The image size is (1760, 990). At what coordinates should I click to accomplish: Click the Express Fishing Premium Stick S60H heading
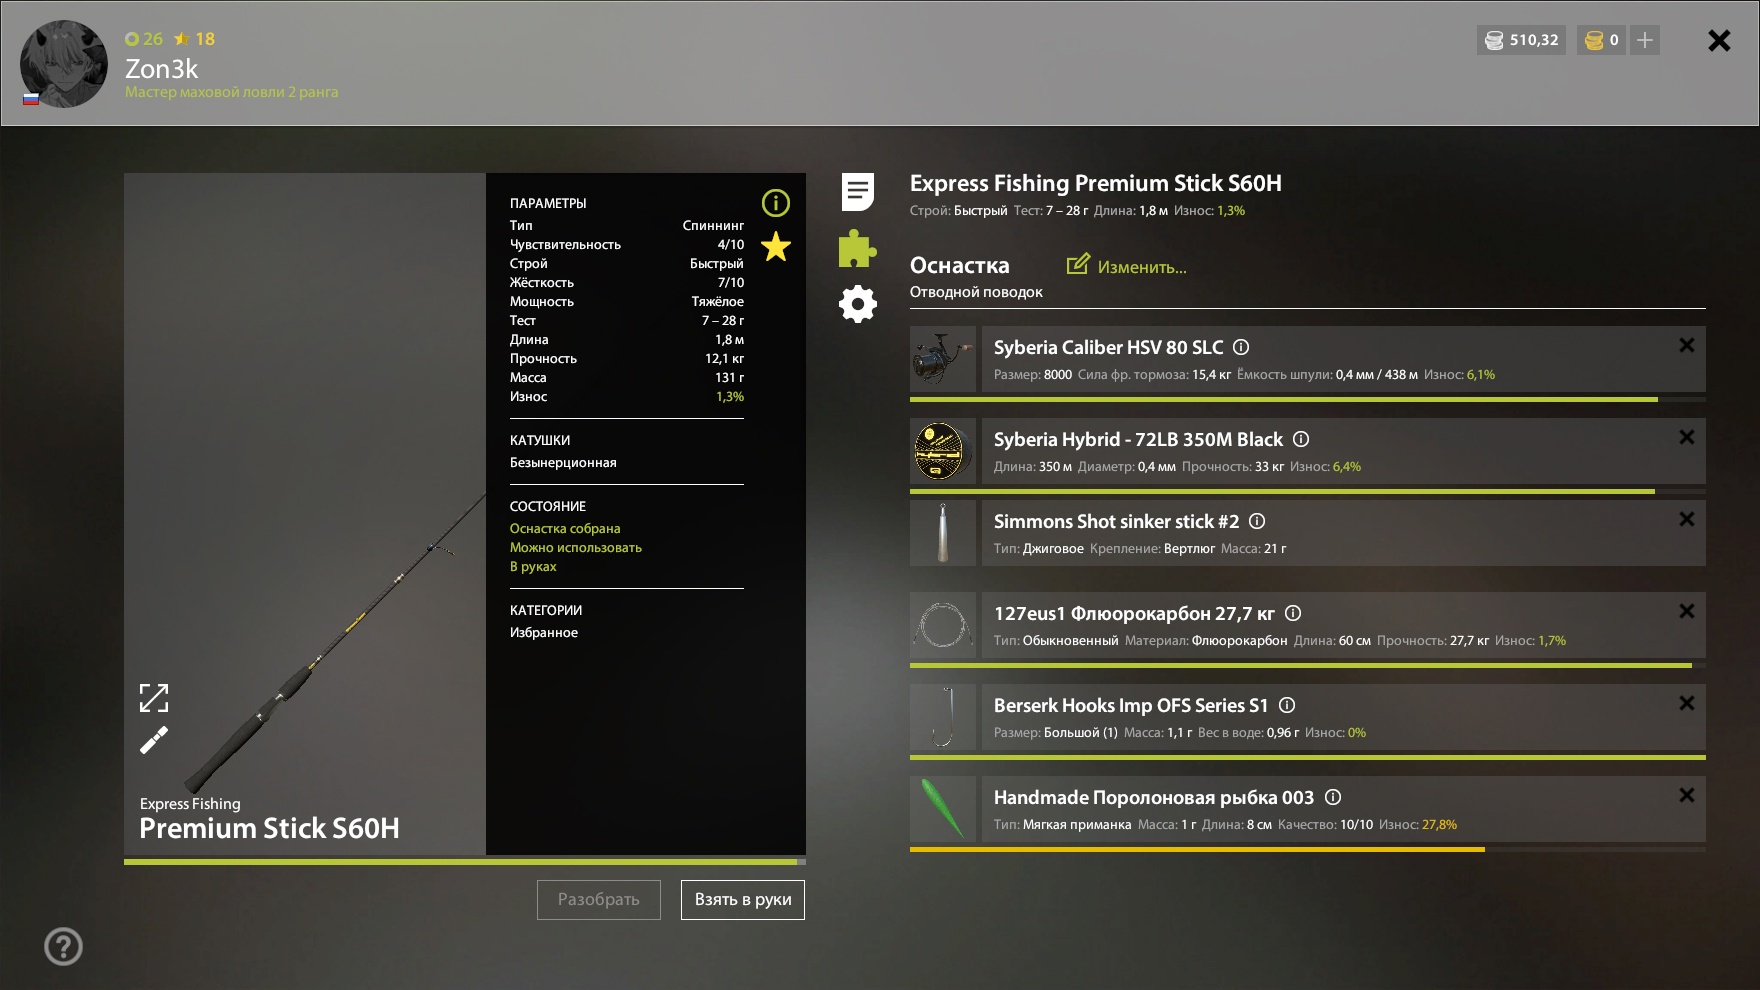(1096, 183)
